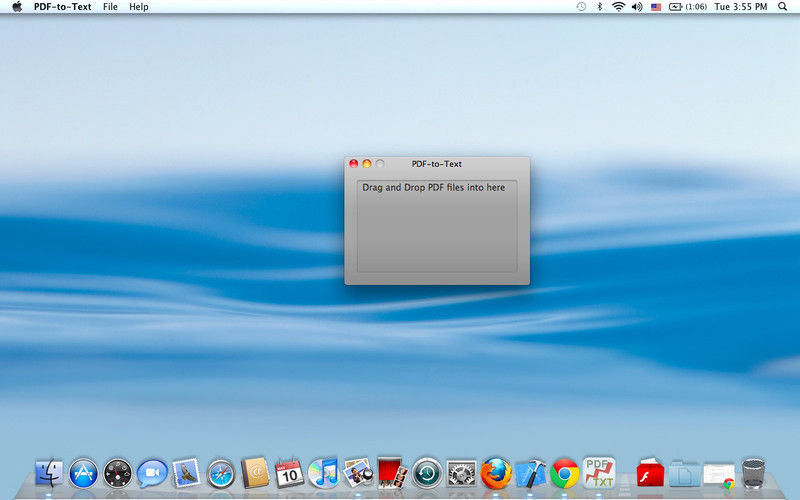Open Xcode from the dock
This screenshot has width=800, height=500.
[x=530, y=473]
